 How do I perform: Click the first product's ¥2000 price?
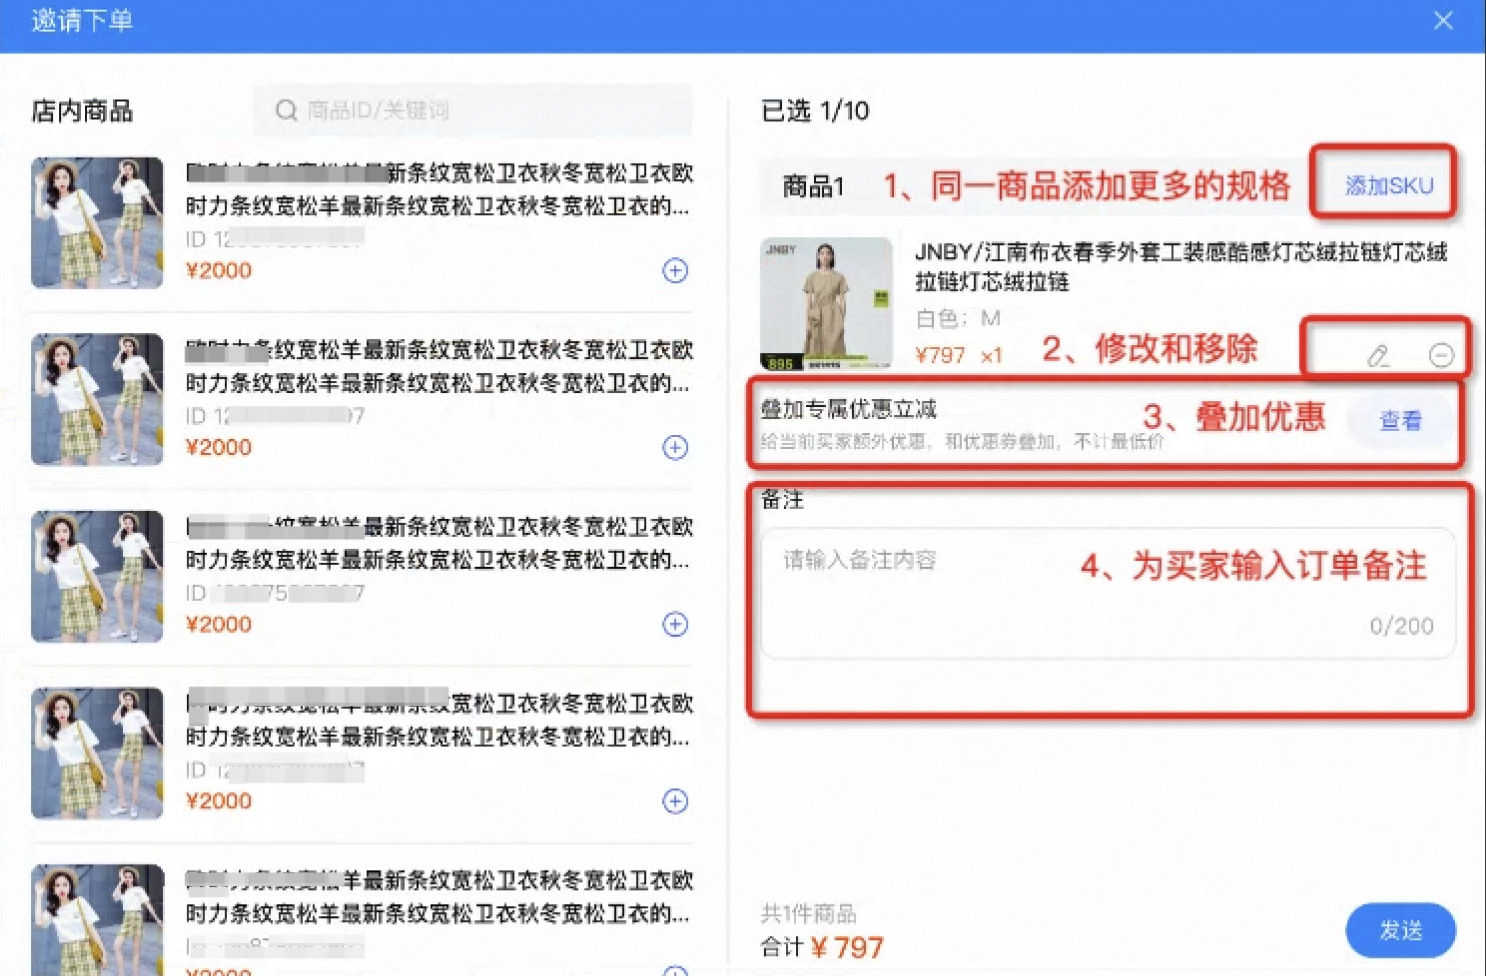point(219,270)
